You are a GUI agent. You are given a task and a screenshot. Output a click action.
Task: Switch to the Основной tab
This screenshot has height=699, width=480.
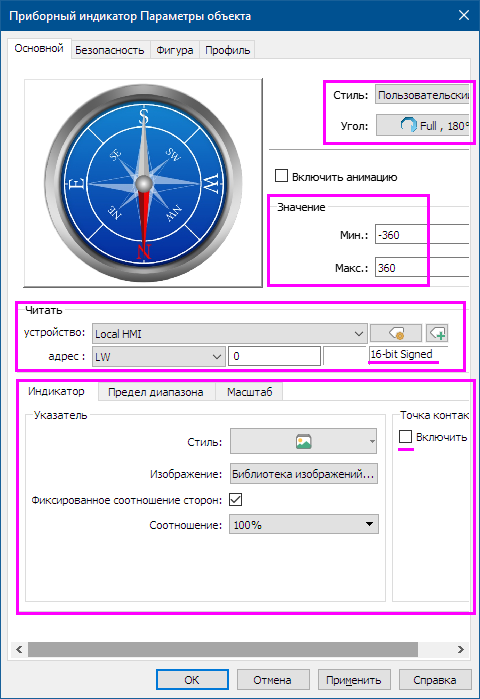coord(39,49)
